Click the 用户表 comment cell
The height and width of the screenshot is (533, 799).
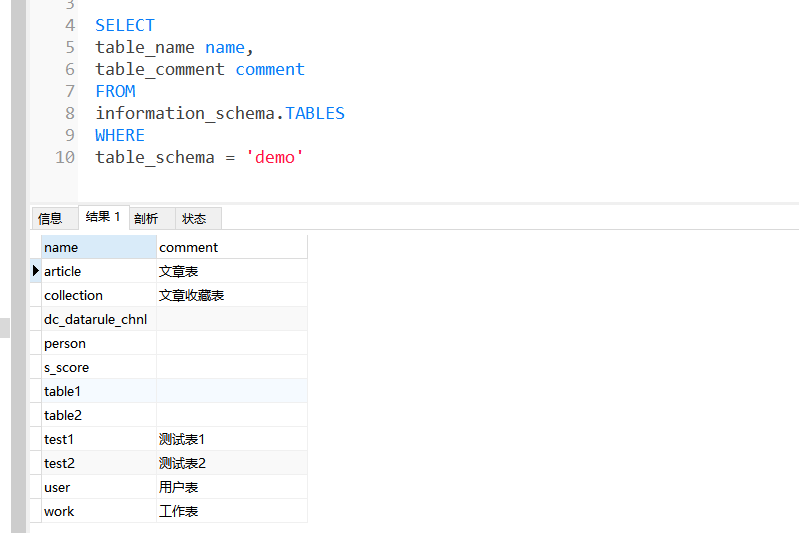(x=232, y=487)
